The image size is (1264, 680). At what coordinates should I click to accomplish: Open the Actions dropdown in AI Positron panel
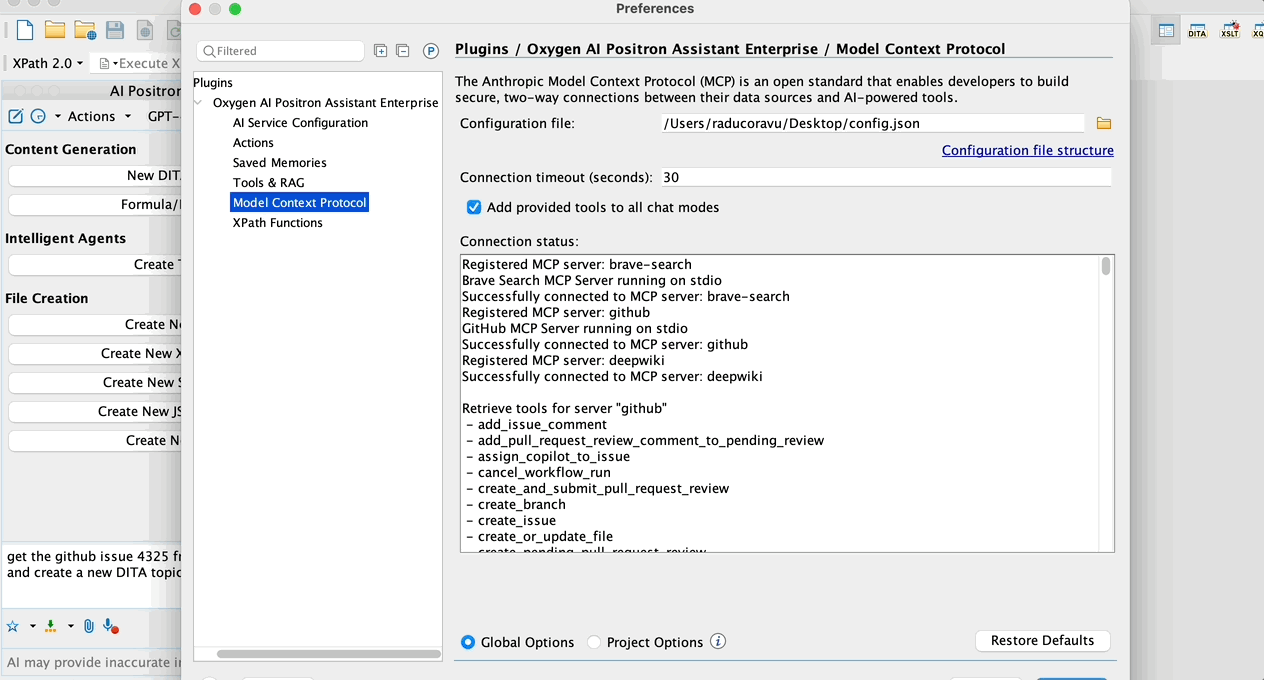tap(99, 116)
